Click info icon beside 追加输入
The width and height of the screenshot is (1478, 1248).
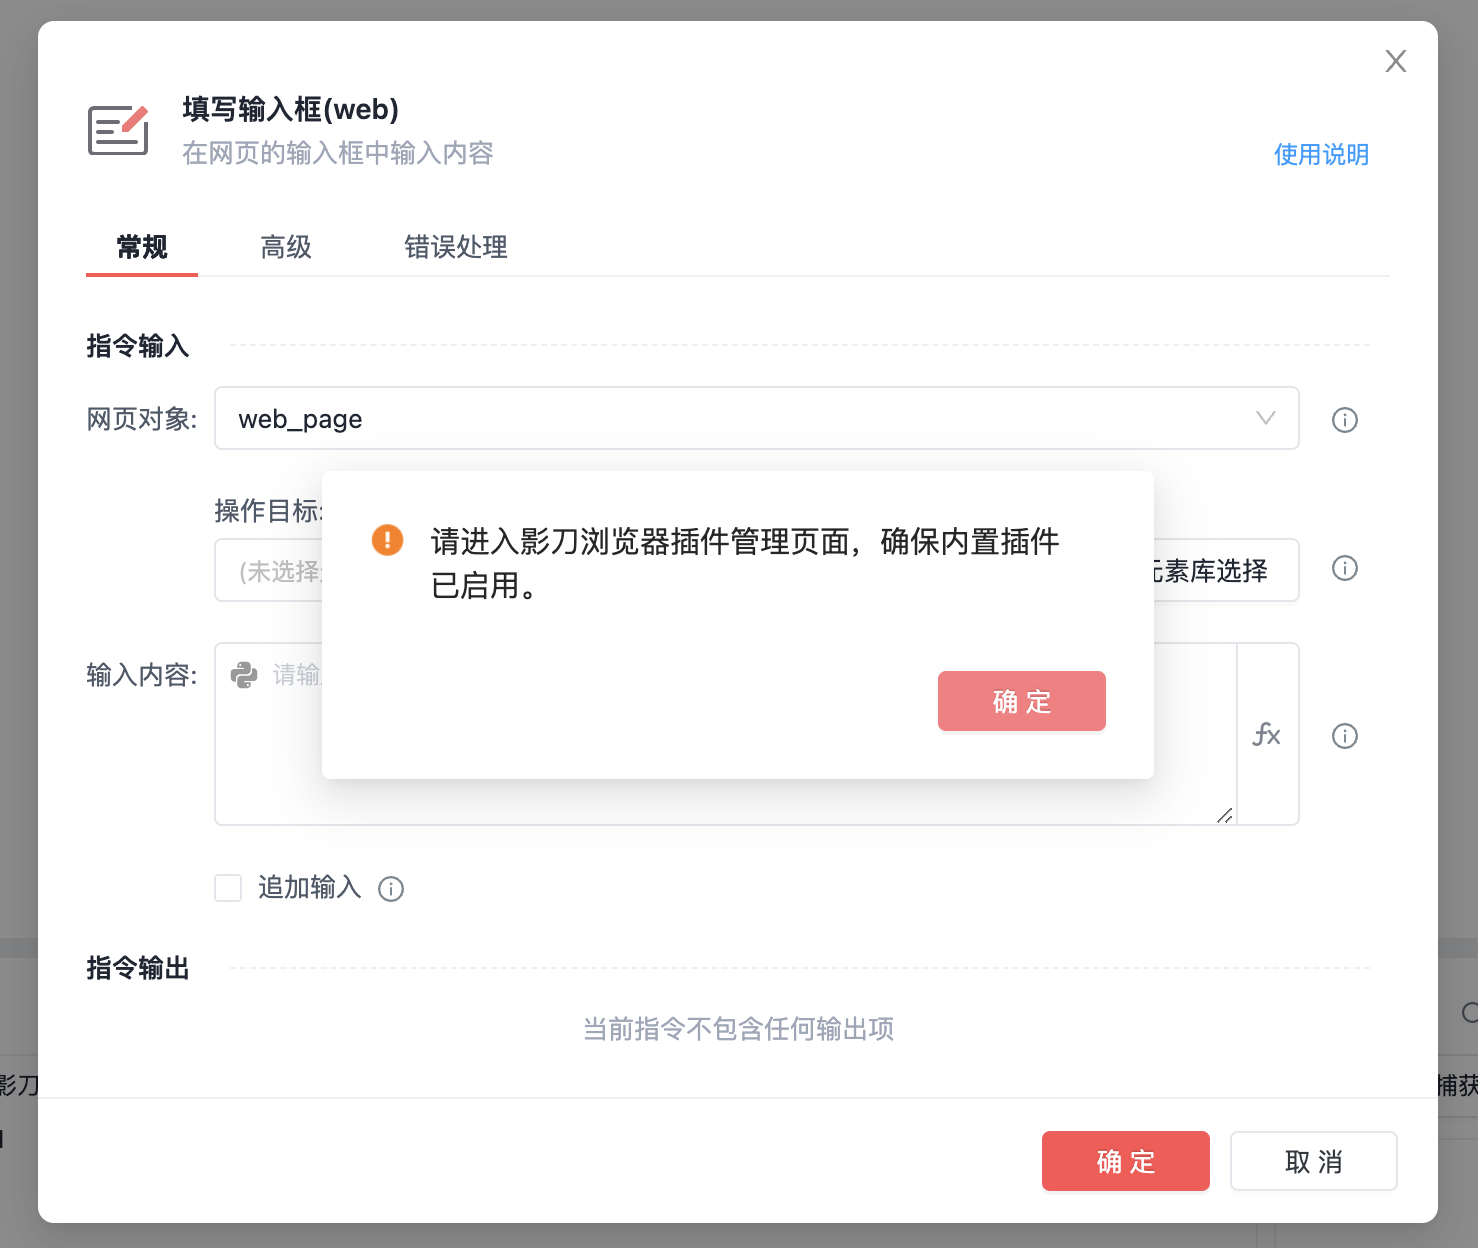pos(391,889)
